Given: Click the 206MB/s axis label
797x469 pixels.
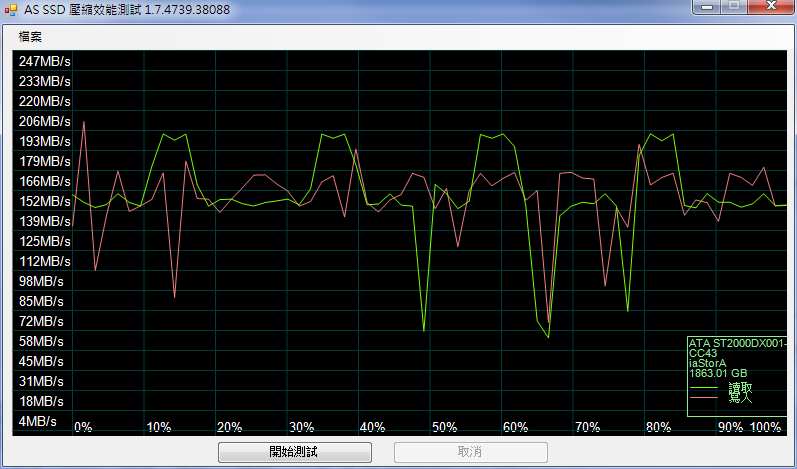Looking at the screenshot, I should click(45, 121).
